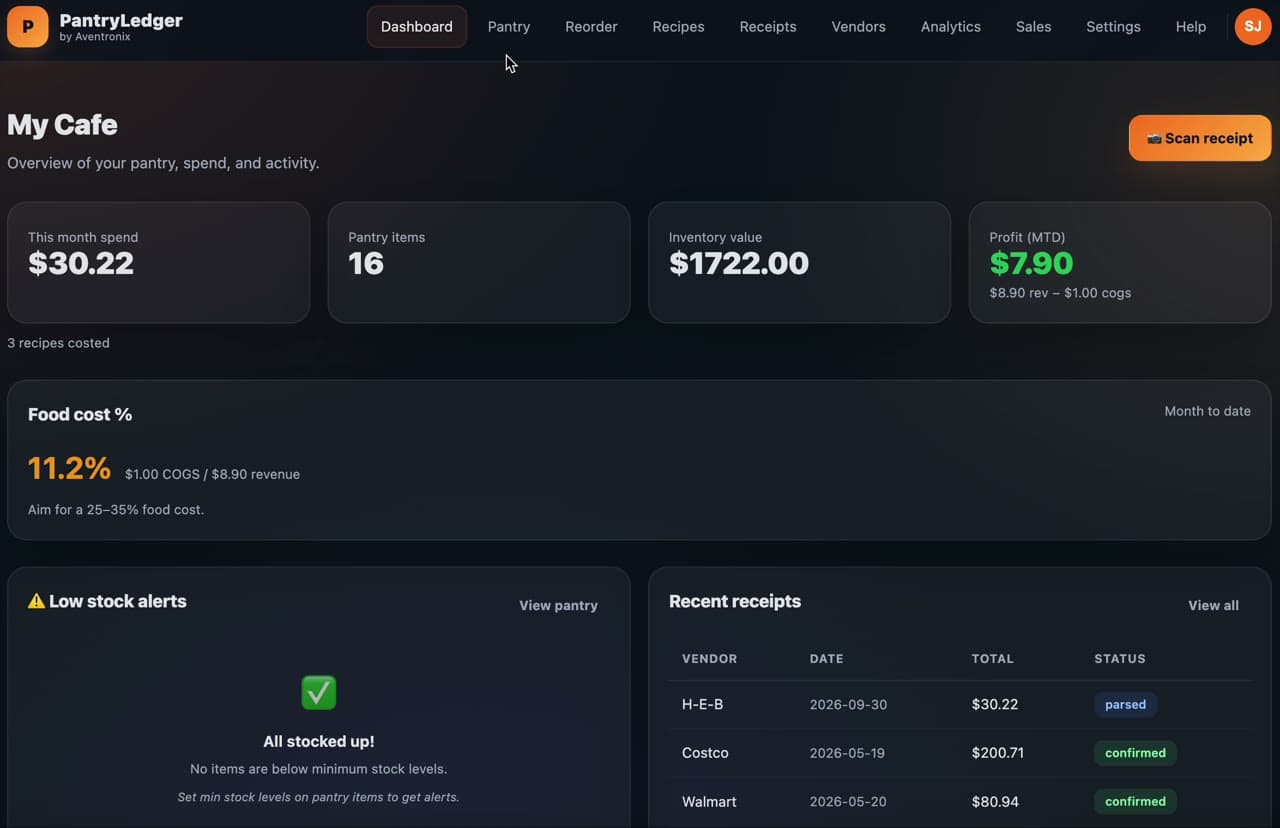This screenshot has height=828, width=1280.
Task: Switch to the Analytics tab
Action: tap(951, 27)
